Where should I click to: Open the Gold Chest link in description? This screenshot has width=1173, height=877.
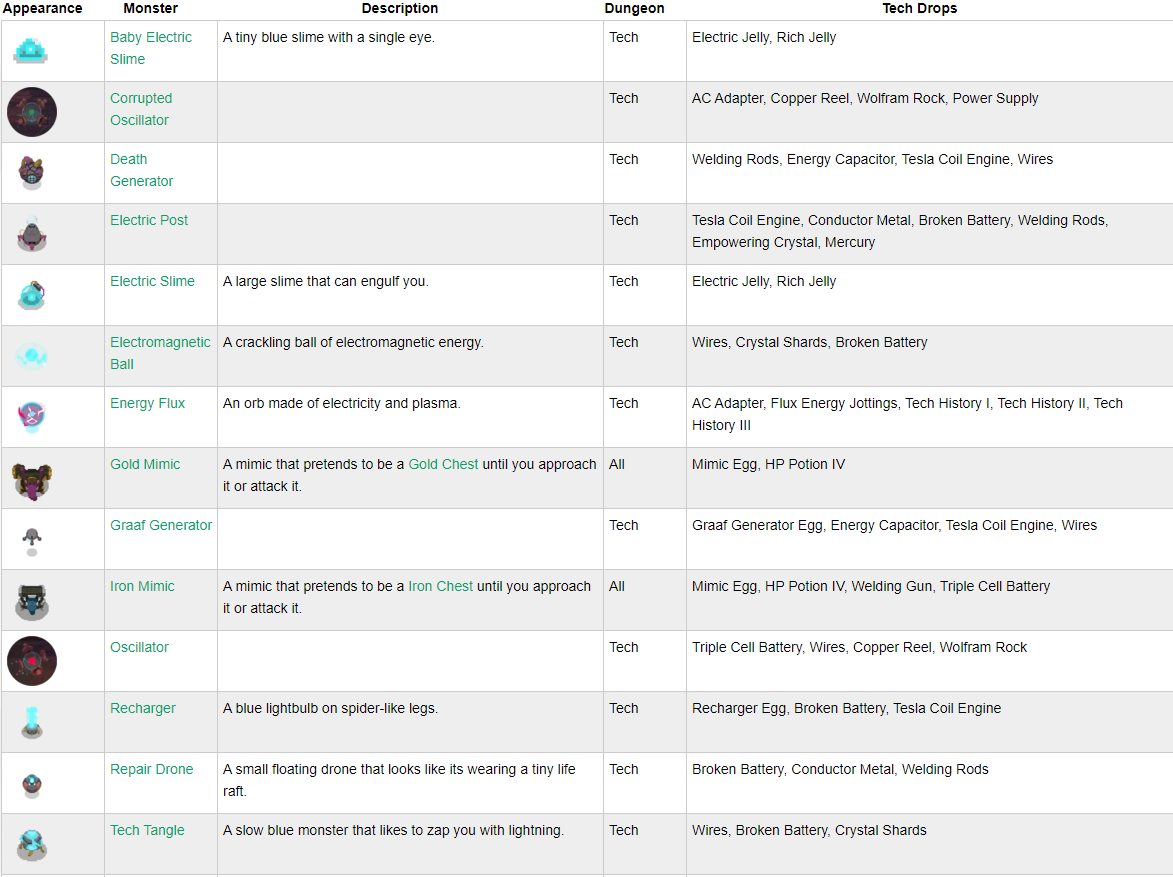[x=443, y=464]
